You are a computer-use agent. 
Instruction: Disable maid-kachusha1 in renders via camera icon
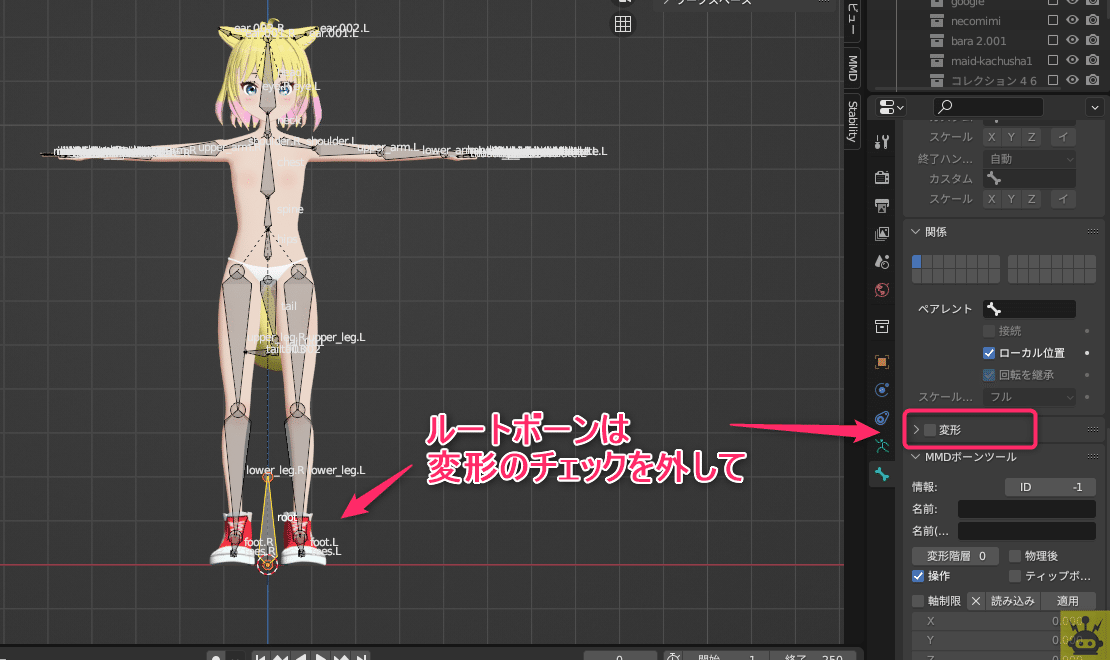tap(1093, 60)
